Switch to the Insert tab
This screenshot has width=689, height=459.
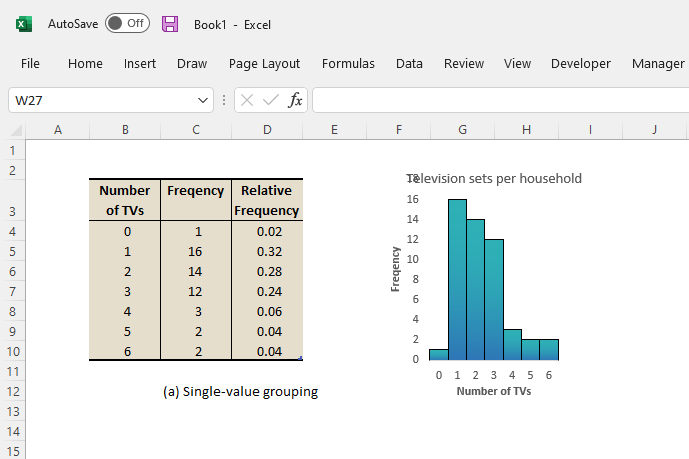pos(140,63)
